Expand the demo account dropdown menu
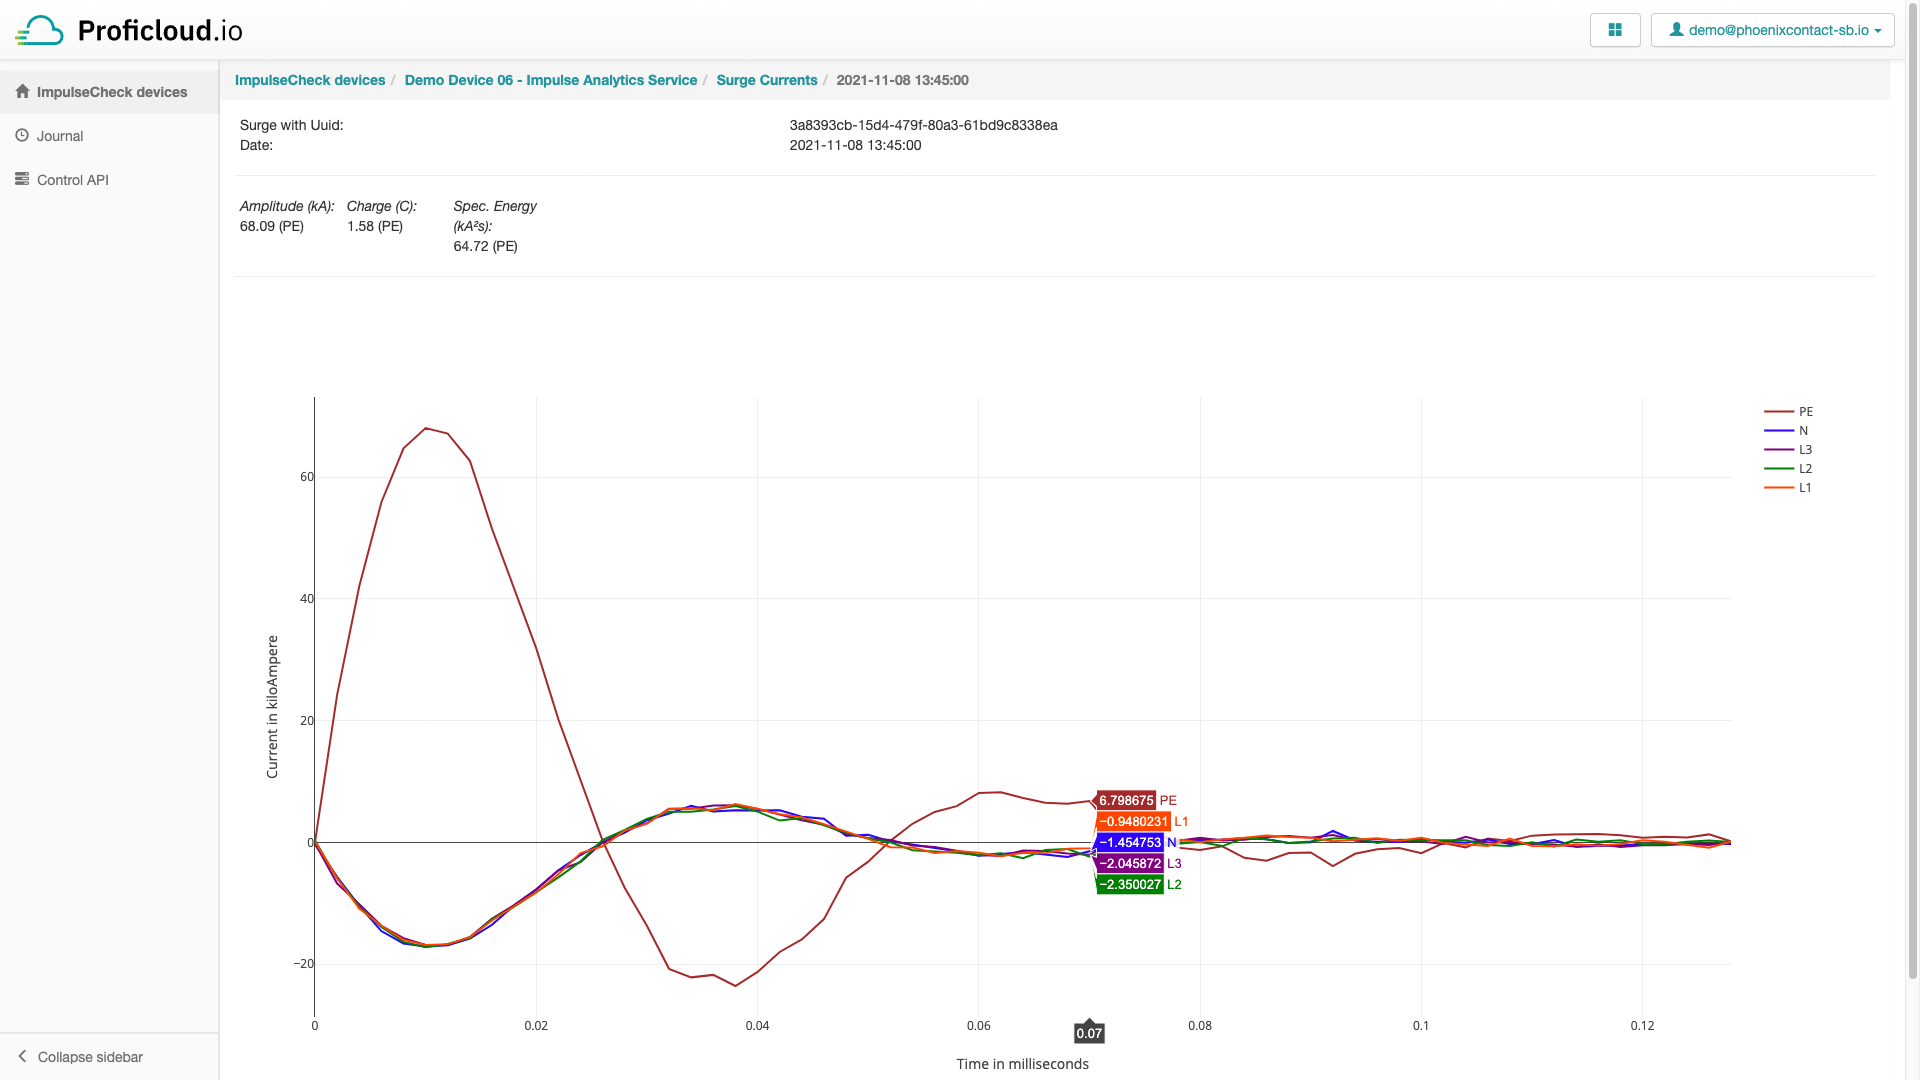This screenshot has width=1920, height=1080. (x=1772, y=29)
